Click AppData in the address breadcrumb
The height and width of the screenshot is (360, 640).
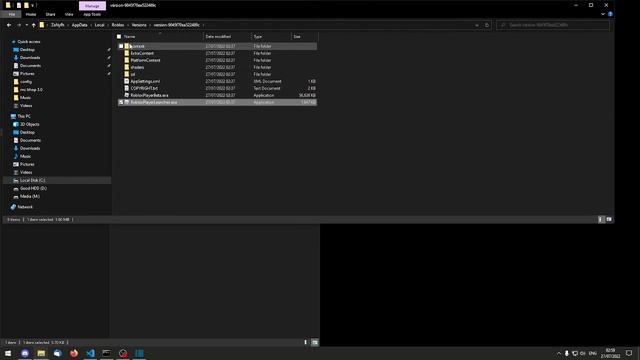click(80, 25)
